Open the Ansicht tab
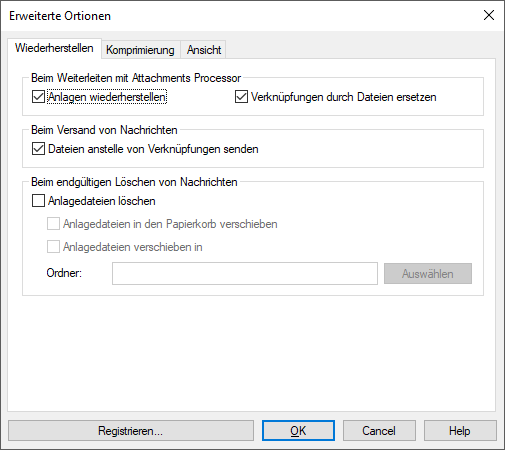The height and width of the screenshot is (450, 505). pos(204,50)
